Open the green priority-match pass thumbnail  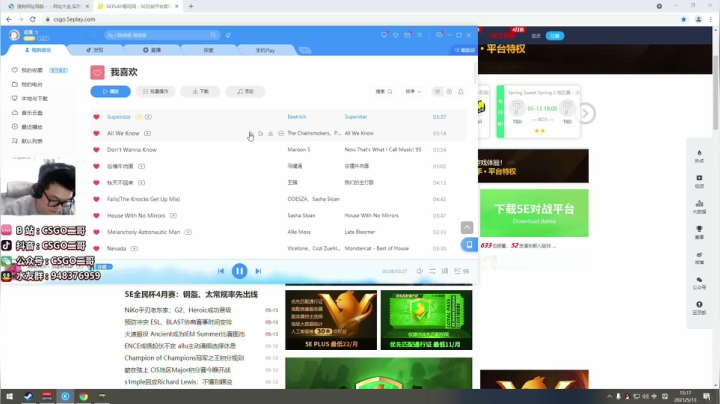tap(426, 320)
